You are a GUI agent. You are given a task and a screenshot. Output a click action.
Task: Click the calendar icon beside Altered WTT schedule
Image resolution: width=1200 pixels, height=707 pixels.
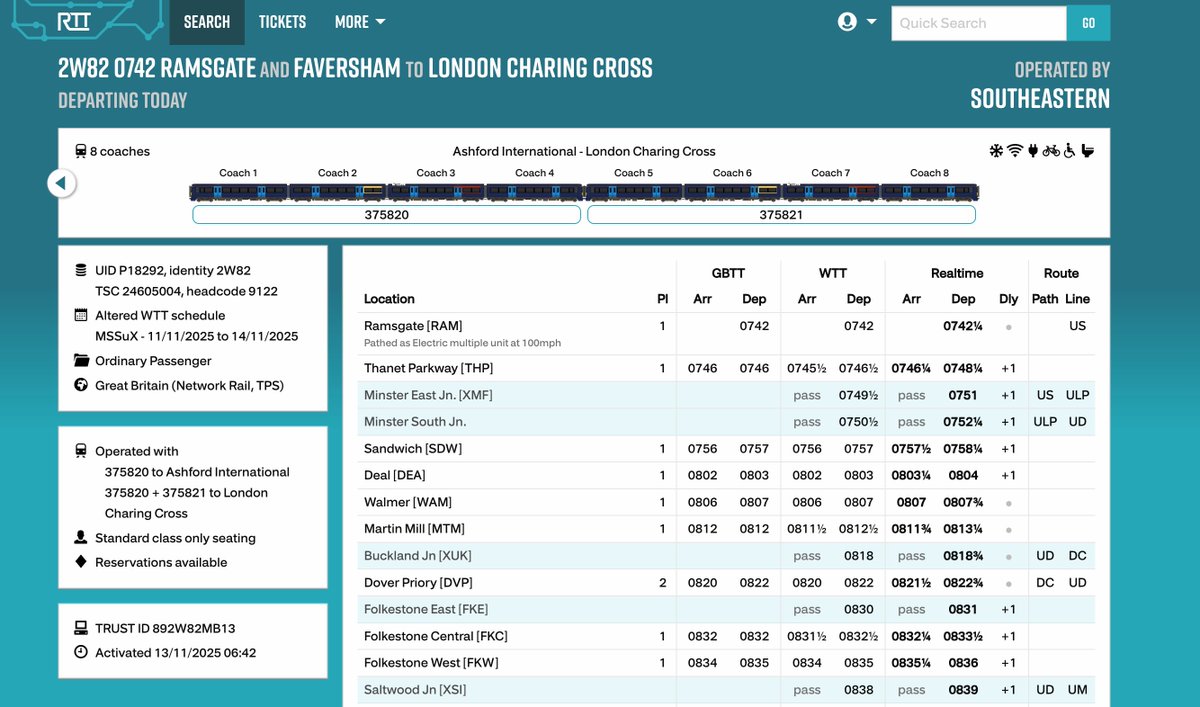[81, 315]
